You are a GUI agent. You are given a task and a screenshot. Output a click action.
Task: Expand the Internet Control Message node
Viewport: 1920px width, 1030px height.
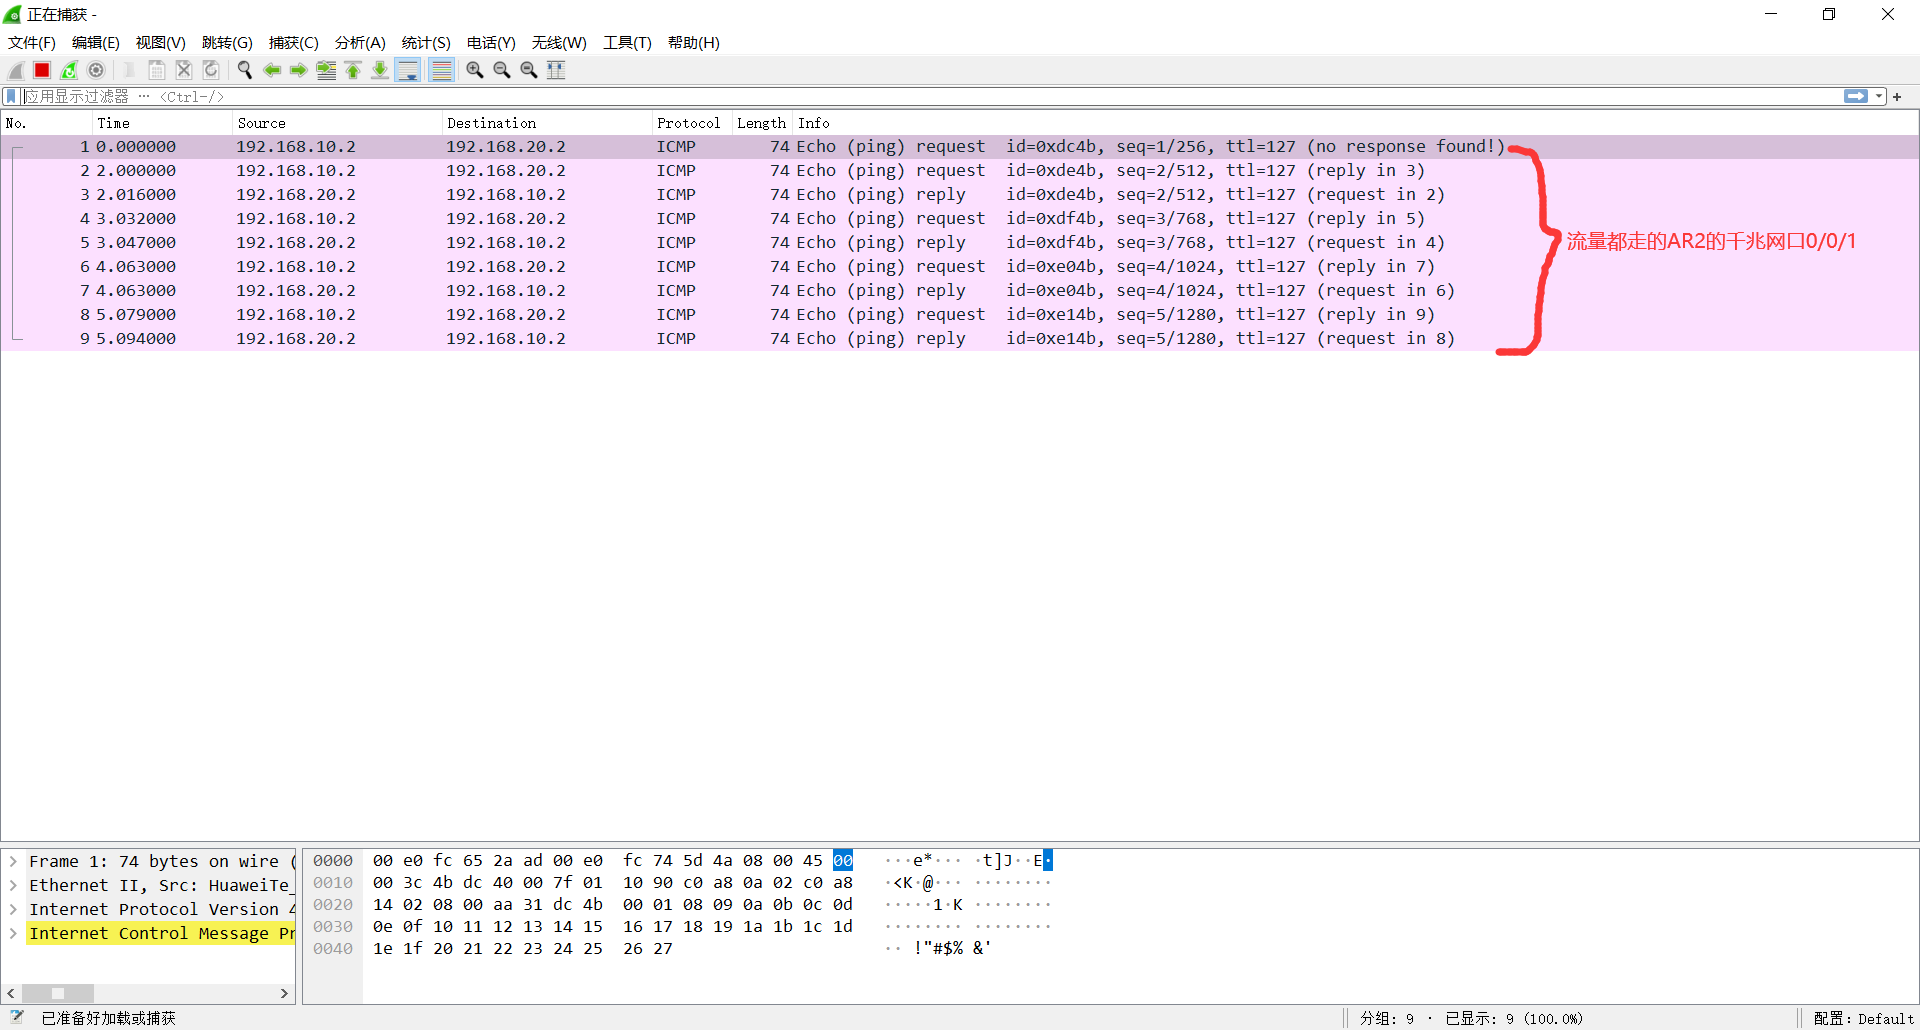point(14,933)
